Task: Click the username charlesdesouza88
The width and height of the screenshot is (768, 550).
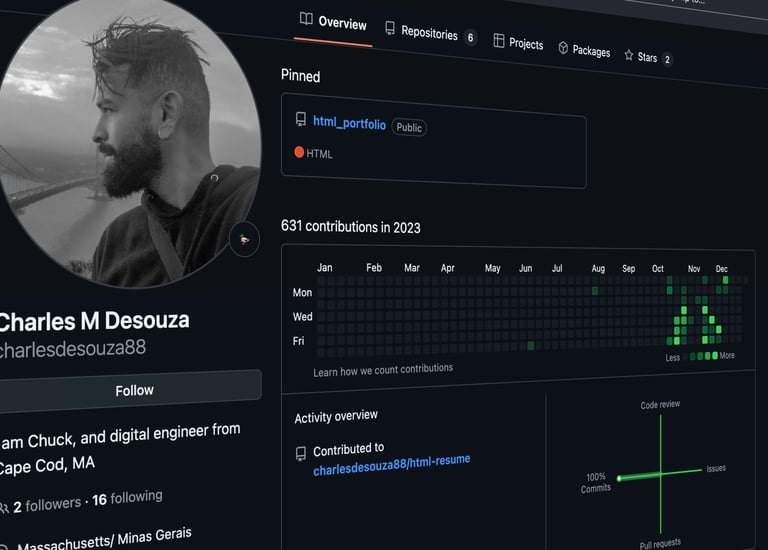Action: pyautogui.click(x=72, y=349)
